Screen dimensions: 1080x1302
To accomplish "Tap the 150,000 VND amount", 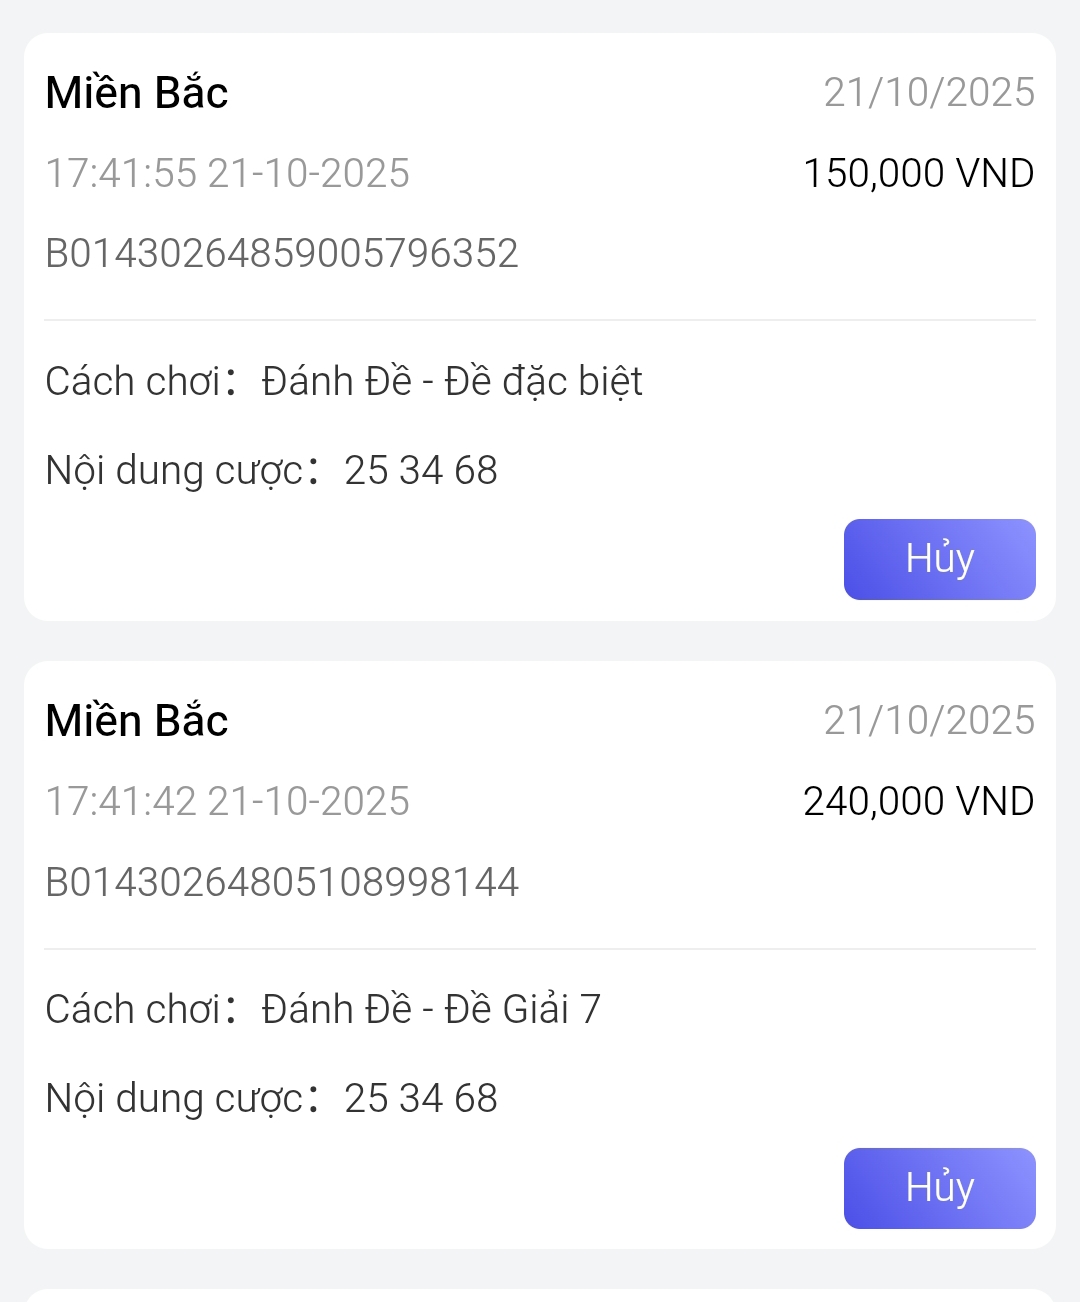I will point(918,173).
